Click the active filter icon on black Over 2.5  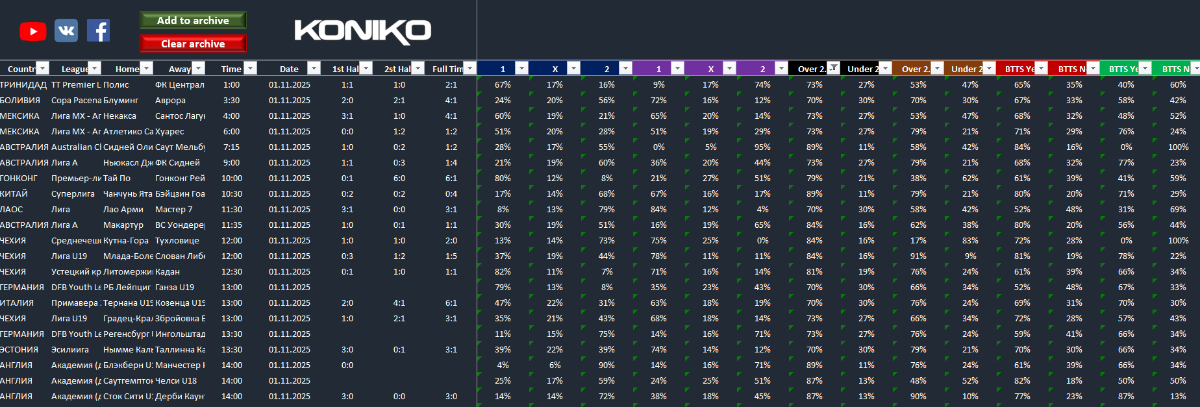point(832,69)
